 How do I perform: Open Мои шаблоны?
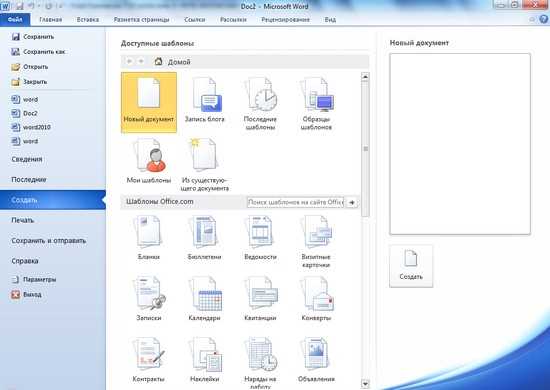pos(149,161)
